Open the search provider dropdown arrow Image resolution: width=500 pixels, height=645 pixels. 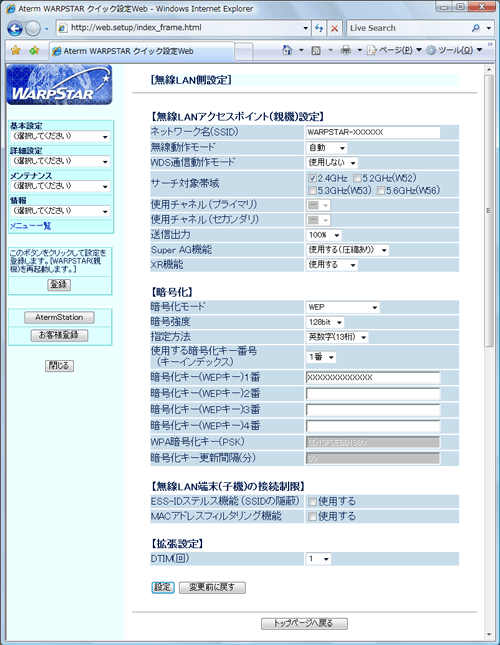(488, 28)
